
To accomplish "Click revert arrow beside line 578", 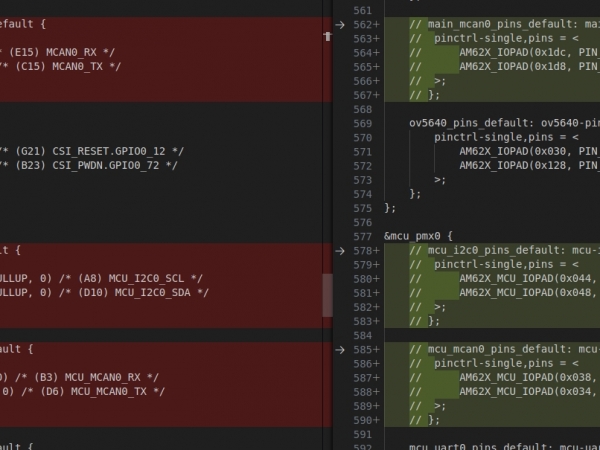I will click(x=341, y=250).
